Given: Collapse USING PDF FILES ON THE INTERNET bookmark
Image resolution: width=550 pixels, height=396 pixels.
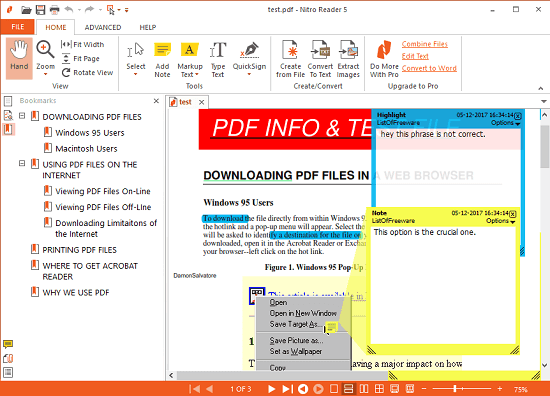Looking at the screenshot, I should [22, 163].
